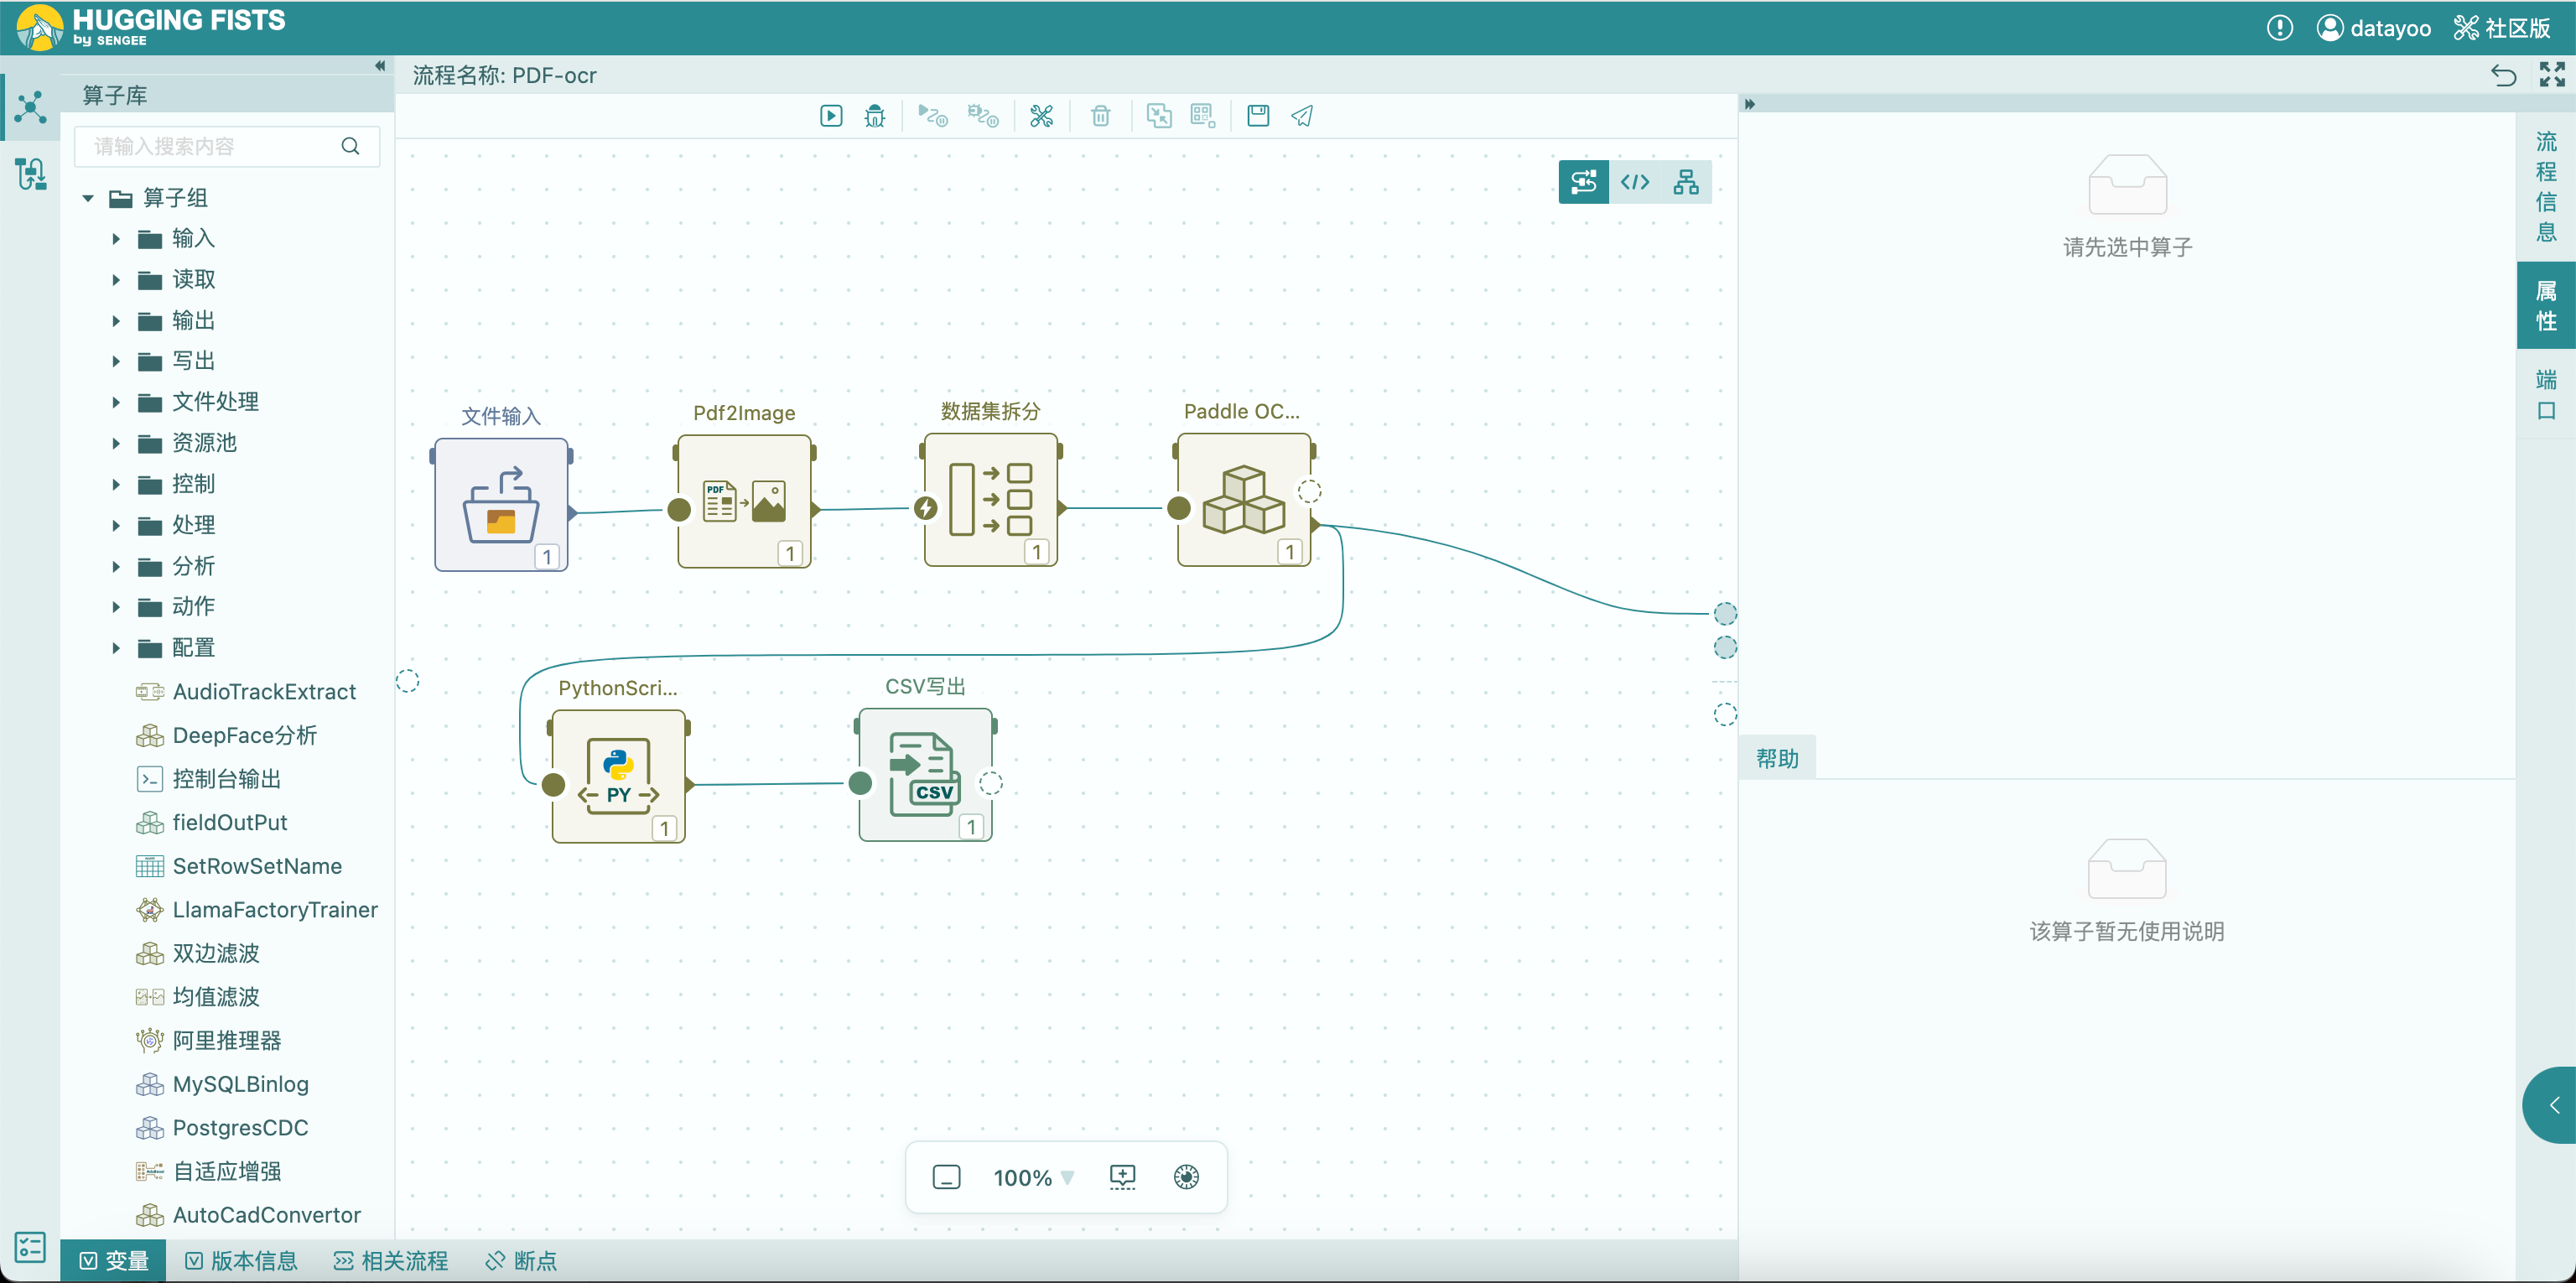The height and width of the screenshot is (1283, 2576).
Task: Switch to code view icon
Action: pyautogui.click(x=1635, y=182)
